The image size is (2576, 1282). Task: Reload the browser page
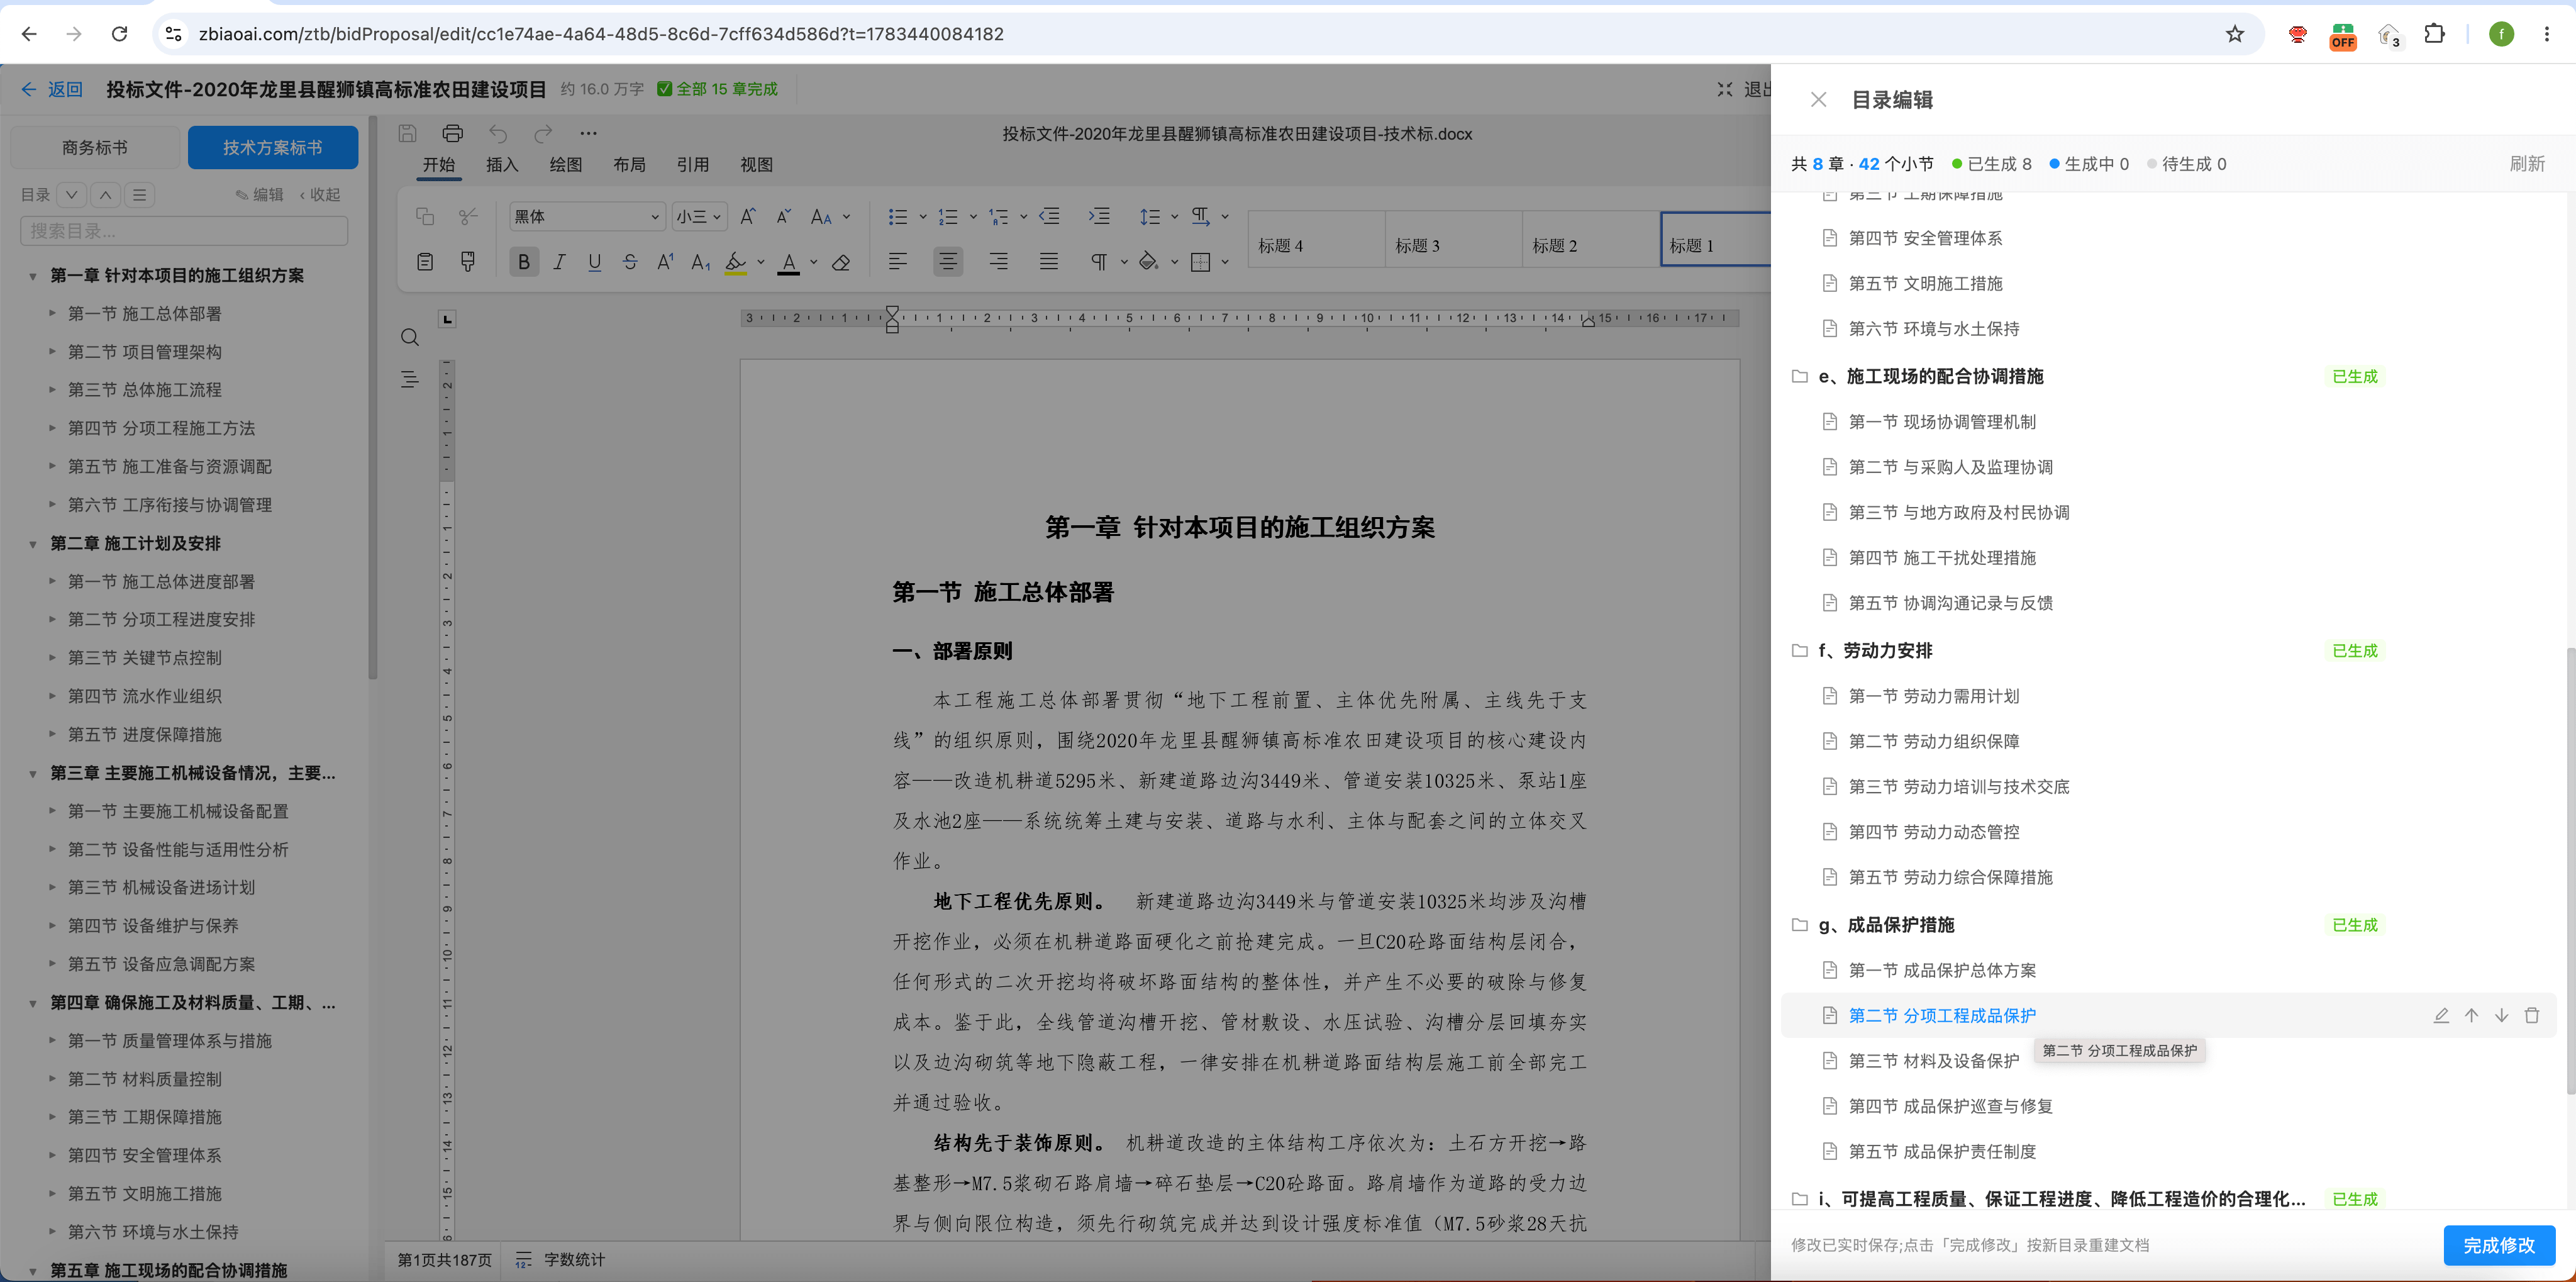point(119,34)
